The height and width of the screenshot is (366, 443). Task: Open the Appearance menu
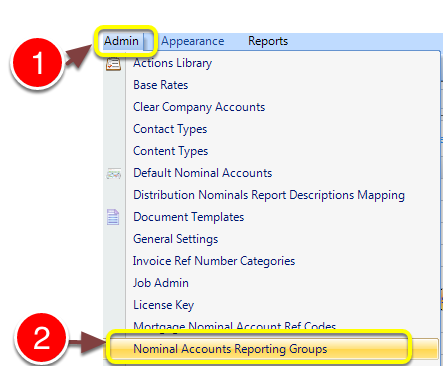(x=193, y=41)
